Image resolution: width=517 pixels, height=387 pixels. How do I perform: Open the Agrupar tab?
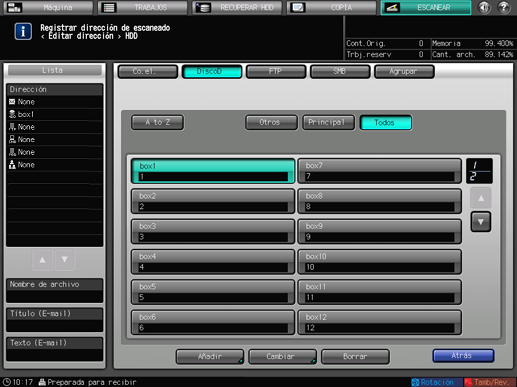(x=404, y=72)
